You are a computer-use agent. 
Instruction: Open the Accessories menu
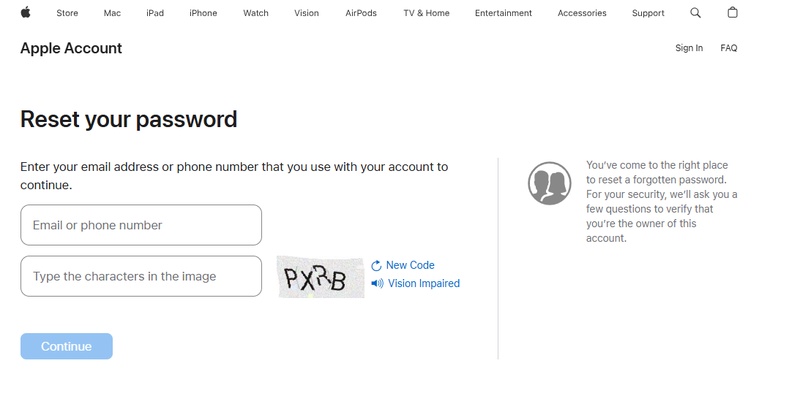pyautogui.click(x=582, y=13)
